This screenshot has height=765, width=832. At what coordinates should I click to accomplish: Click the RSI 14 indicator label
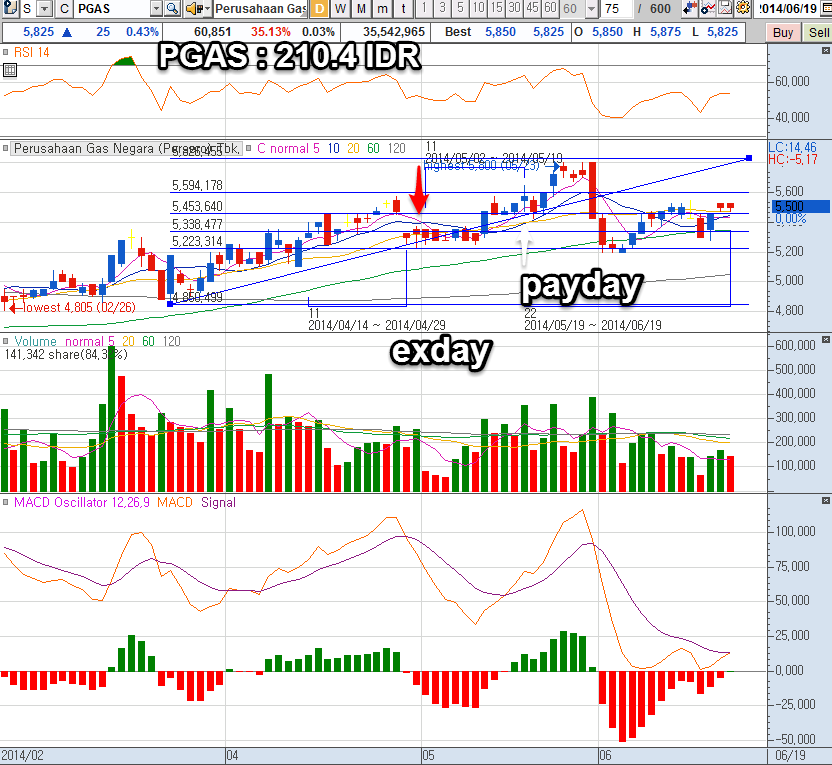point(31,52)
